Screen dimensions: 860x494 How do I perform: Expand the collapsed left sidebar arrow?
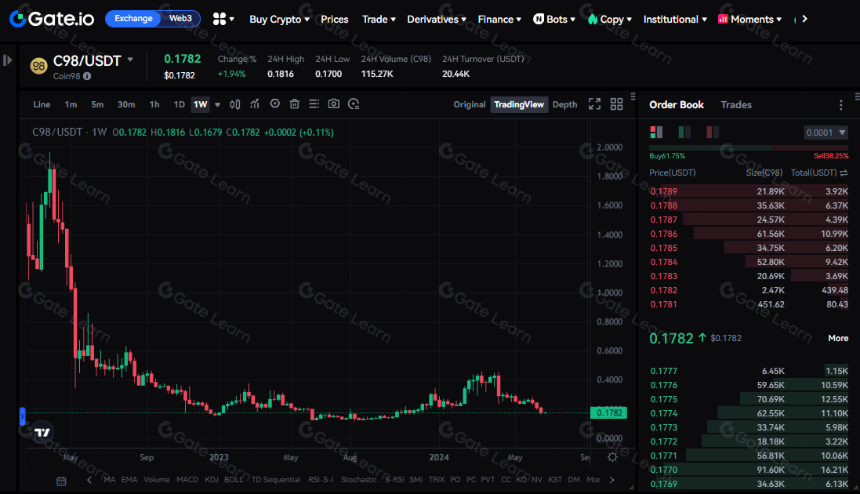click(7, 60)
